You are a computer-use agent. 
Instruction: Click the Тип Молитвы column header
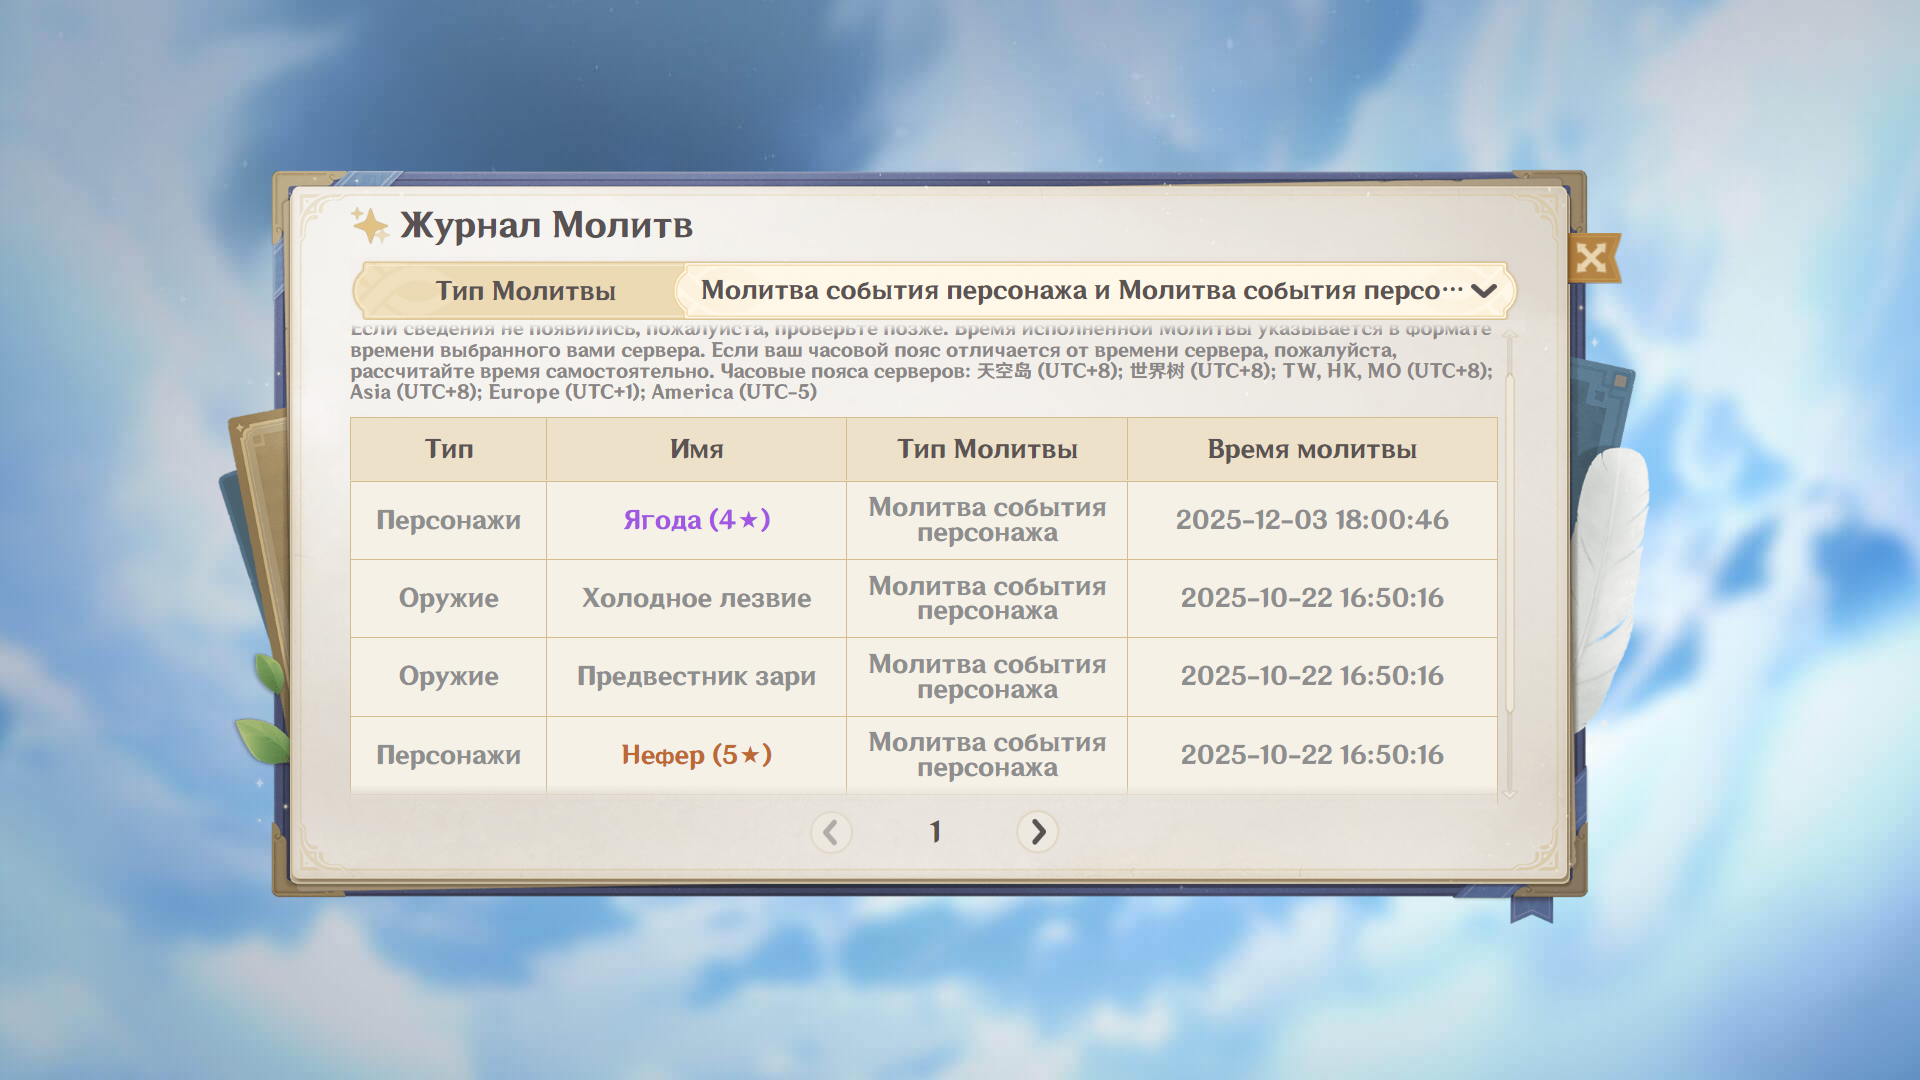click(x=986, y=449)
